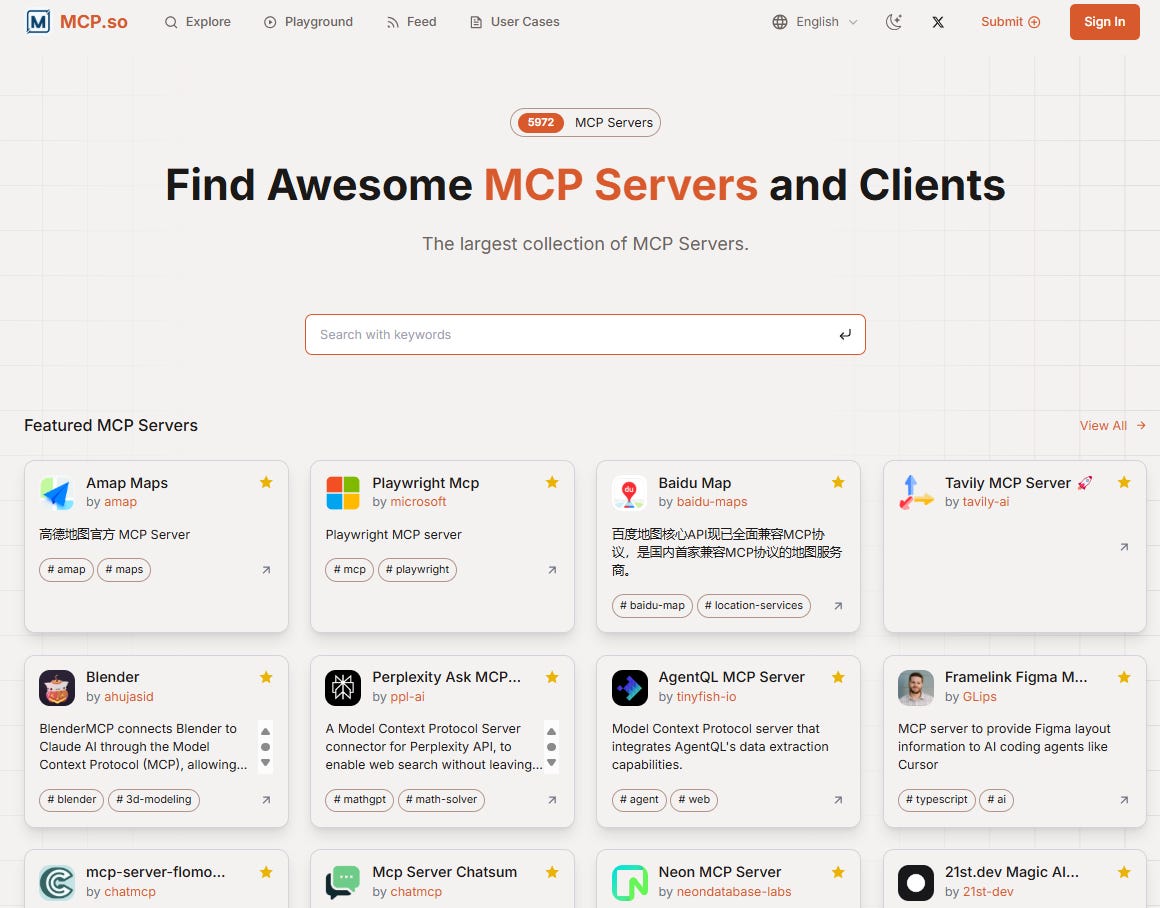Screen dimensions: 1160x908
Task: Click author link ppl-ai
Action: [408, 696]
